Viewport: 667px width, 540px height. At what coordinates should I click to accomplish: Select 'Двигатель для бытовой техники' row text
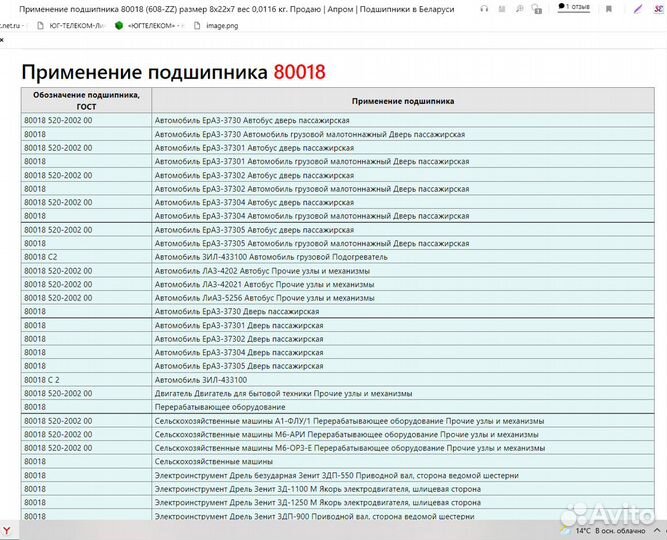(x=283, y=394)
